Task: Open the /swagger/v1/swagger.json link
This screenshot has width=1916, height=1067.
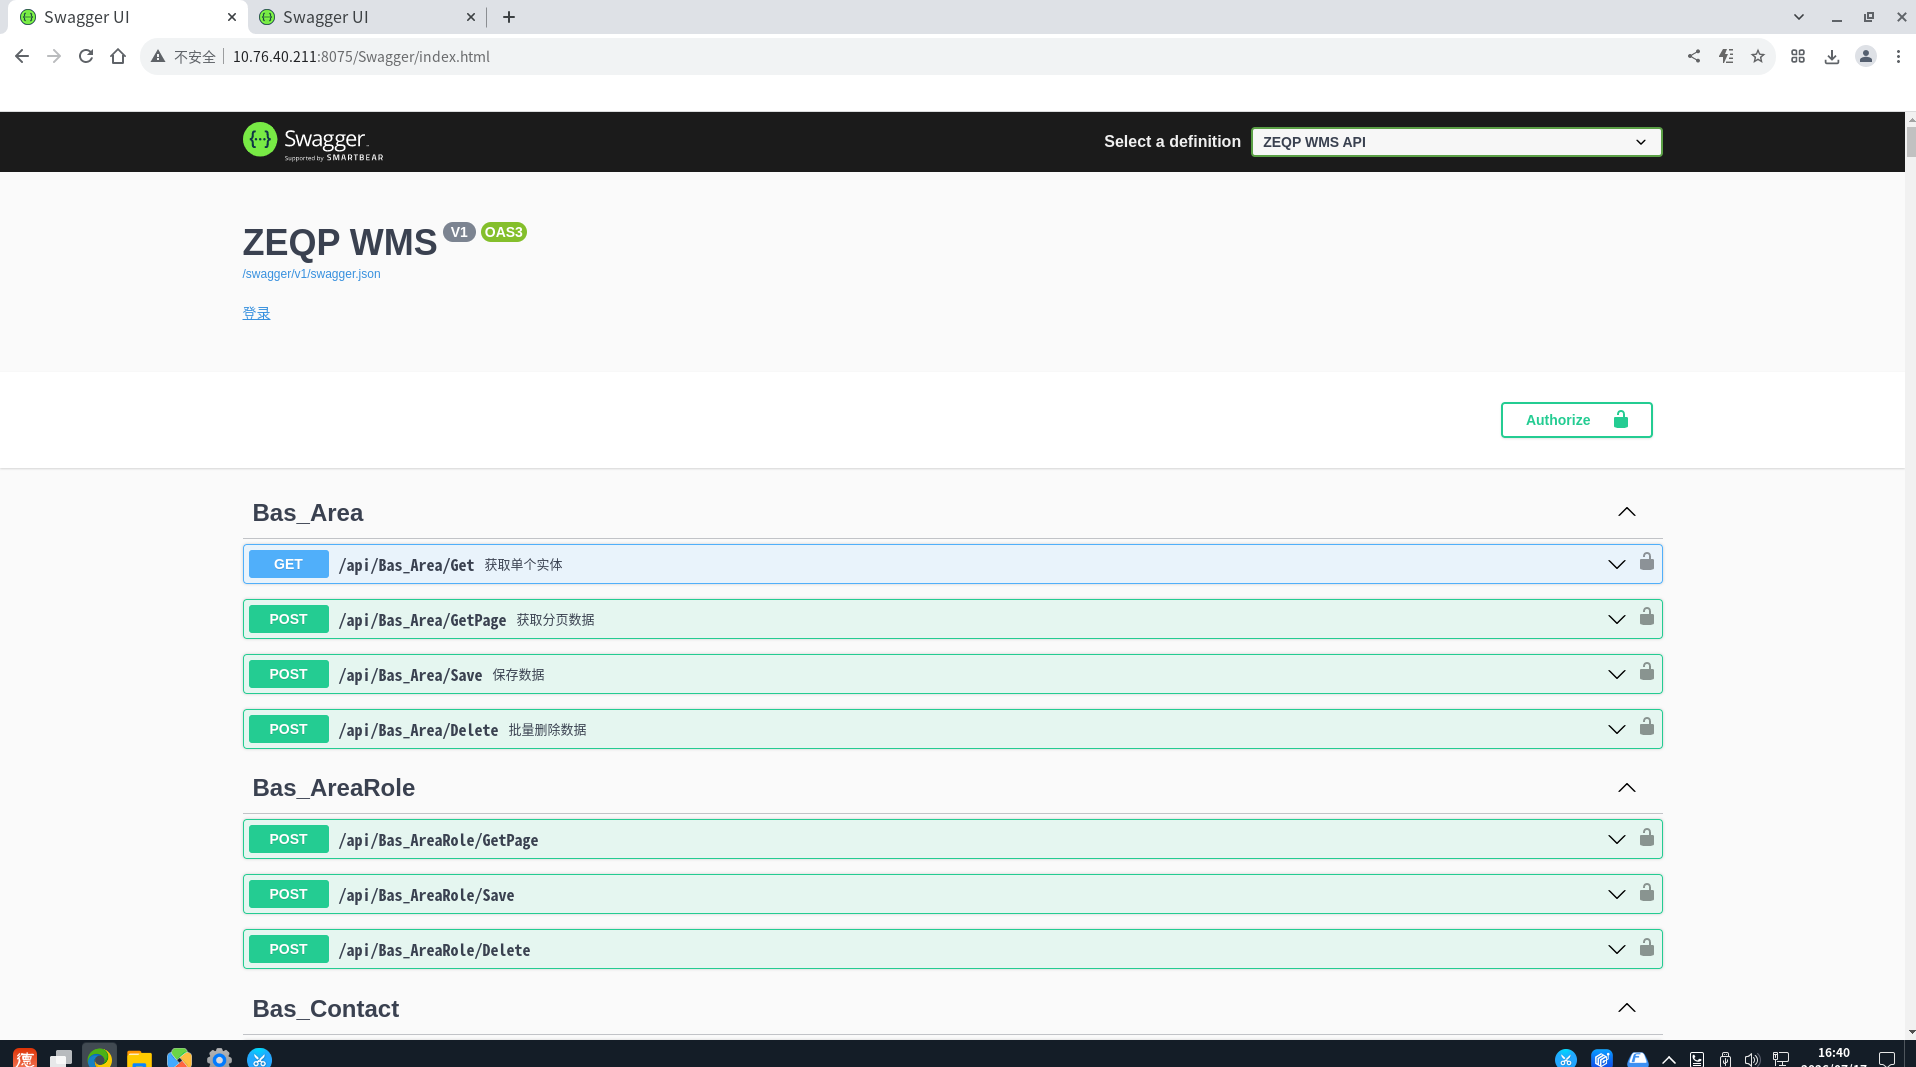Action: click(x=311, y=274)
